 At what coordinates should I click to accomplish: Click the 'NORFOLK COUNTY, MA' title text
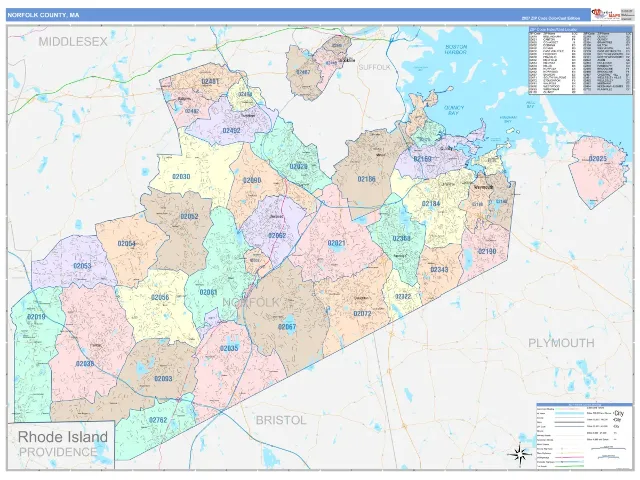click(43, 15)
